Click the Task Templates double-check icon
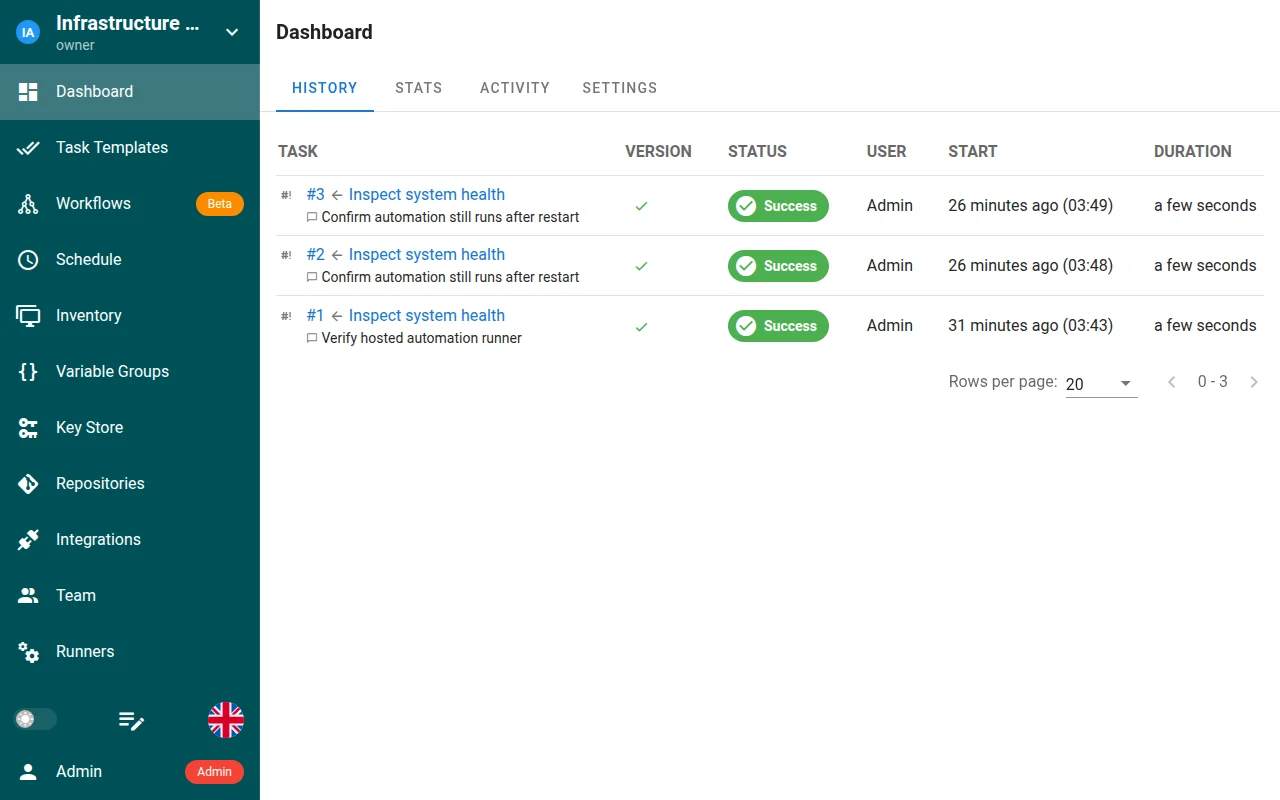The width and height of the screenshot is (1280, 800). pos(28,148)
